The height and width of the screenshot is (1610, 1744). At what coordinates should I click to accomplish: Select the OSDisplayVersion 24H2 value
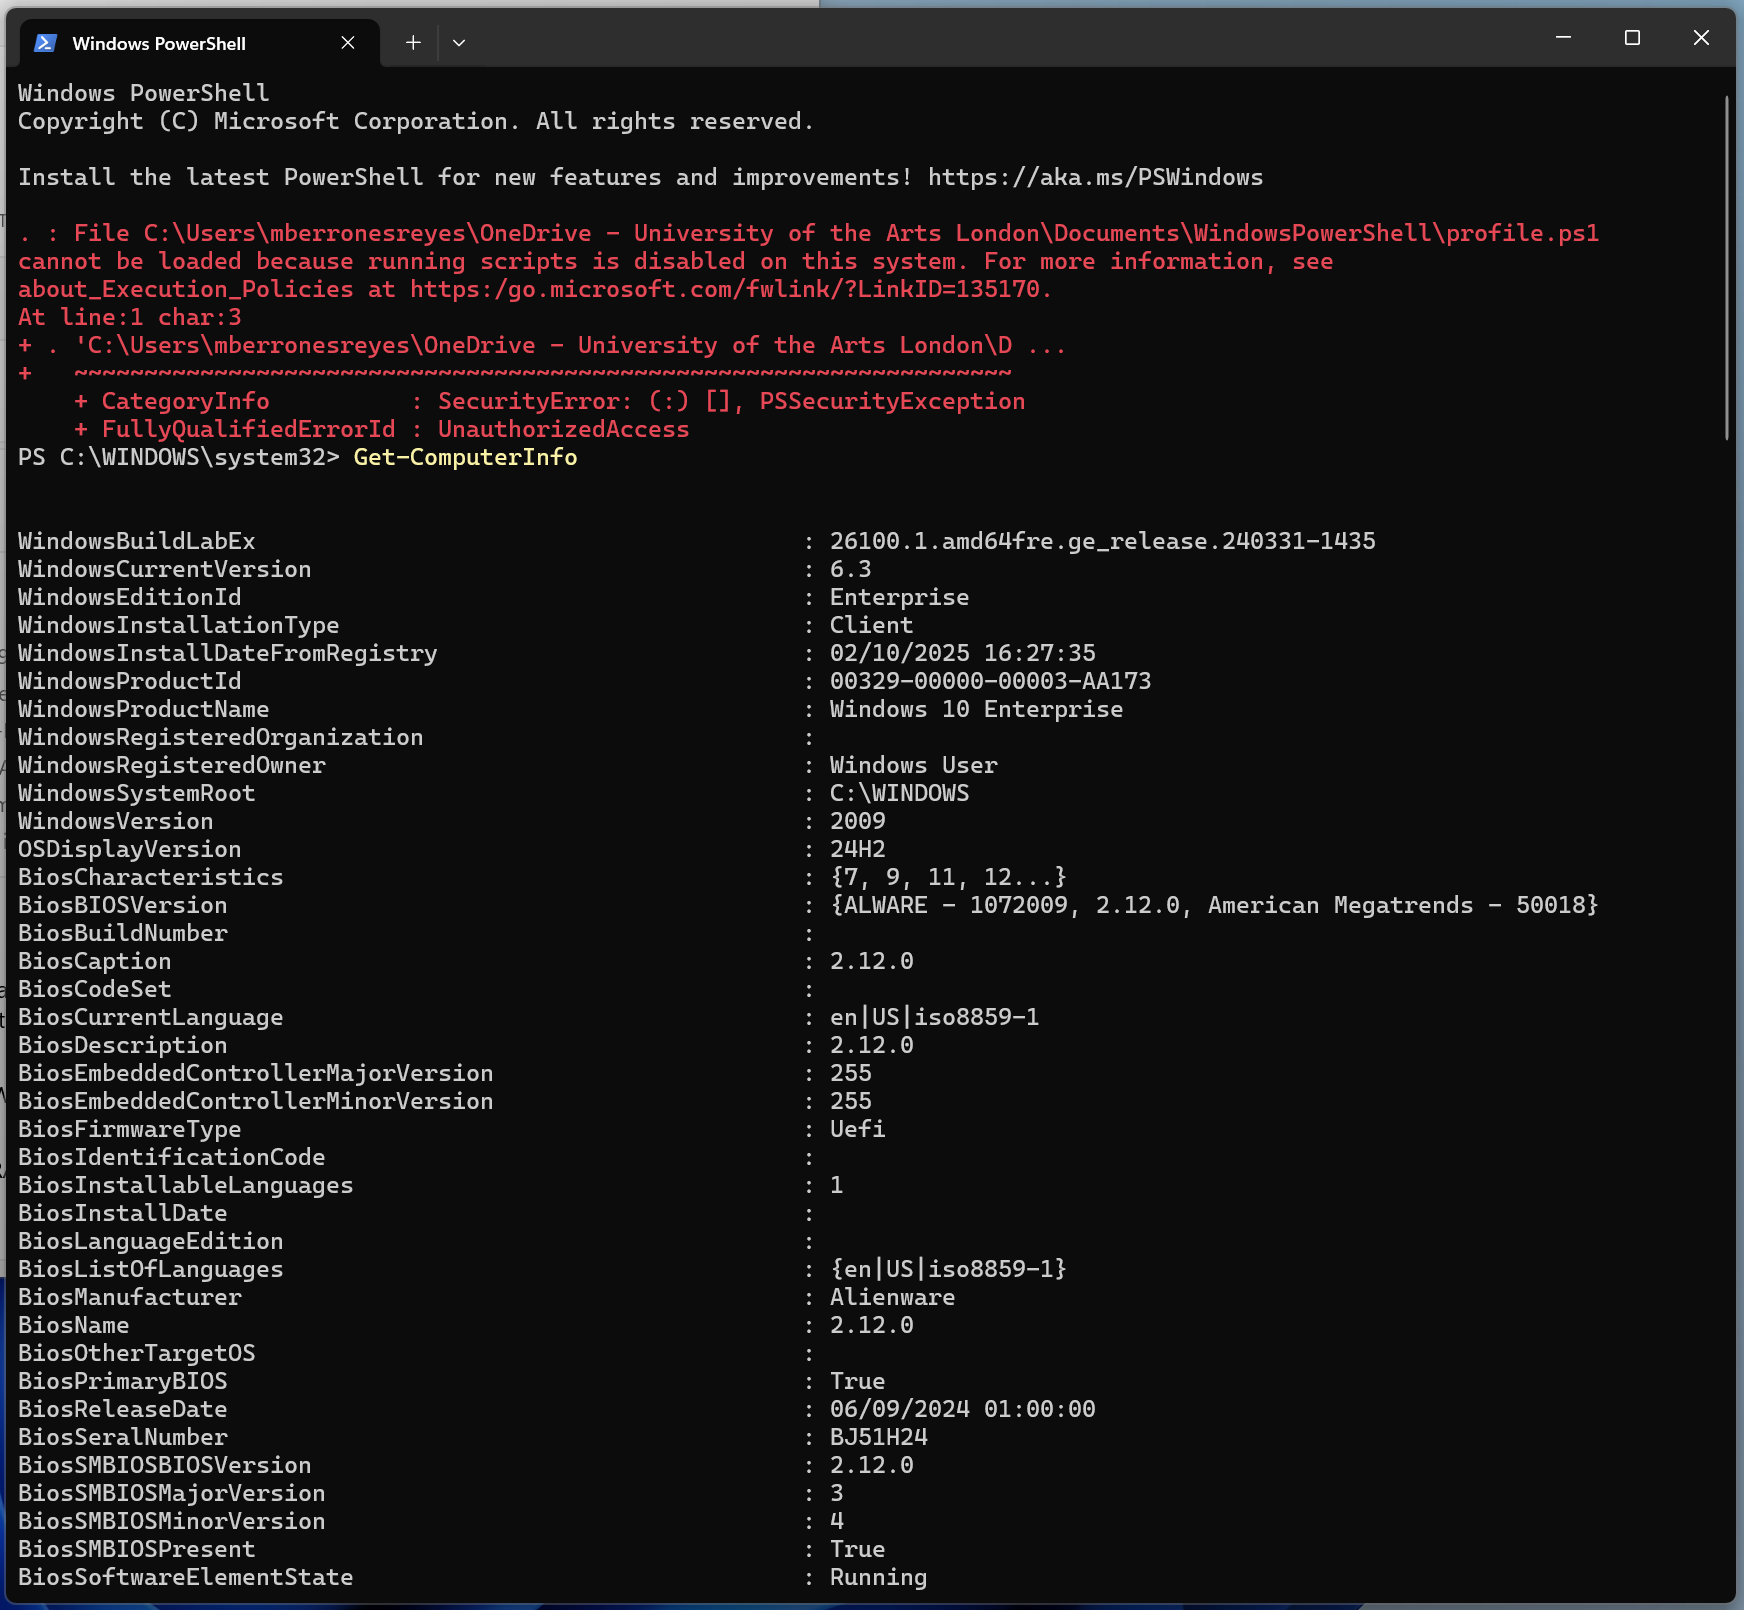(856, 848)
